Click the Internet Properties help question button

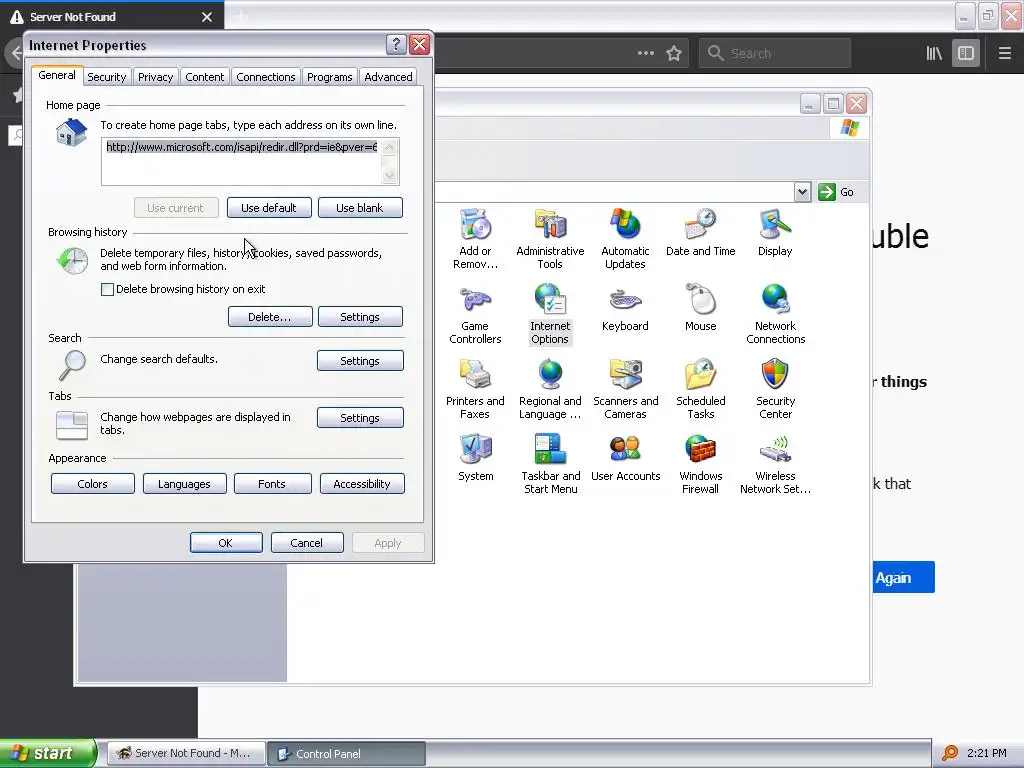point(396,44)
